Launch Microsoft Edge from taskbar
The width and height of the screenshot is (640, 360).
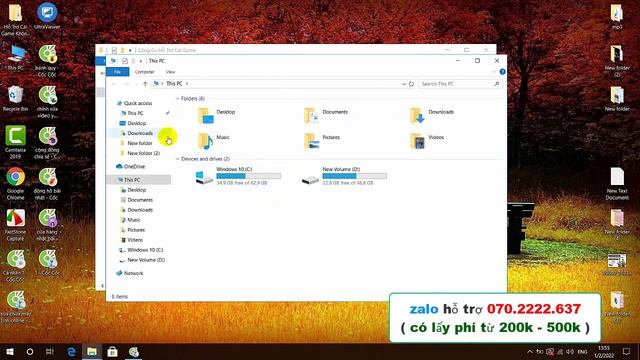[x=71, y=351]
